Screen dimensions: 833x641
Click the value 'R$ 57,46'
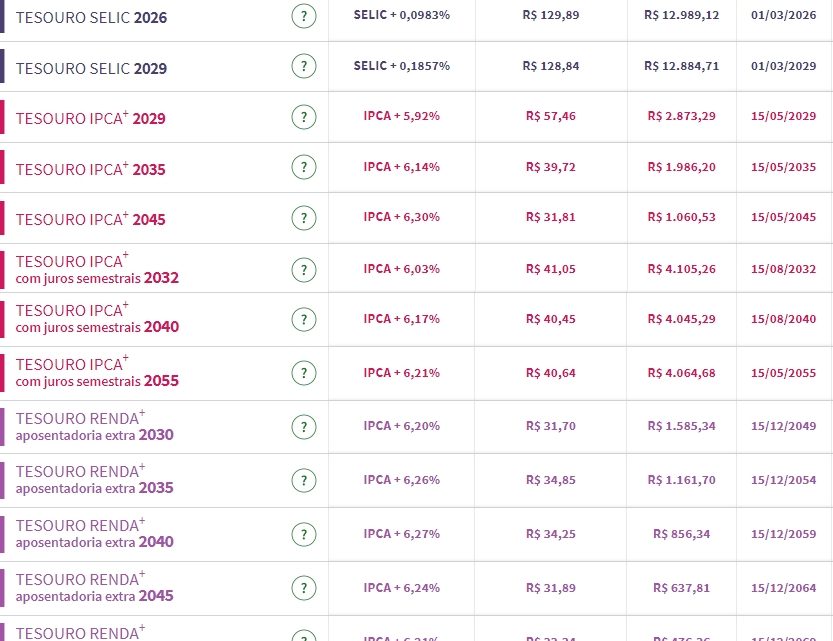coord(551,116)
